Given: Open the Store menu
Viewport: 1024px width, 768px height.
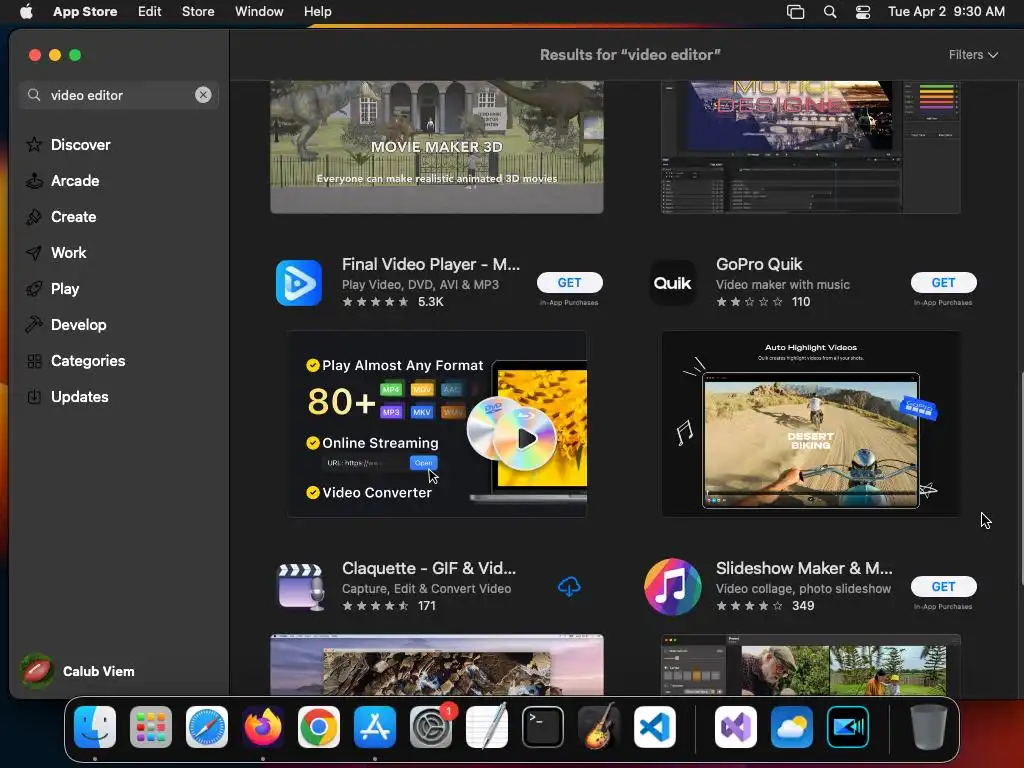Looking at the screenshot, I should (198, 12).
